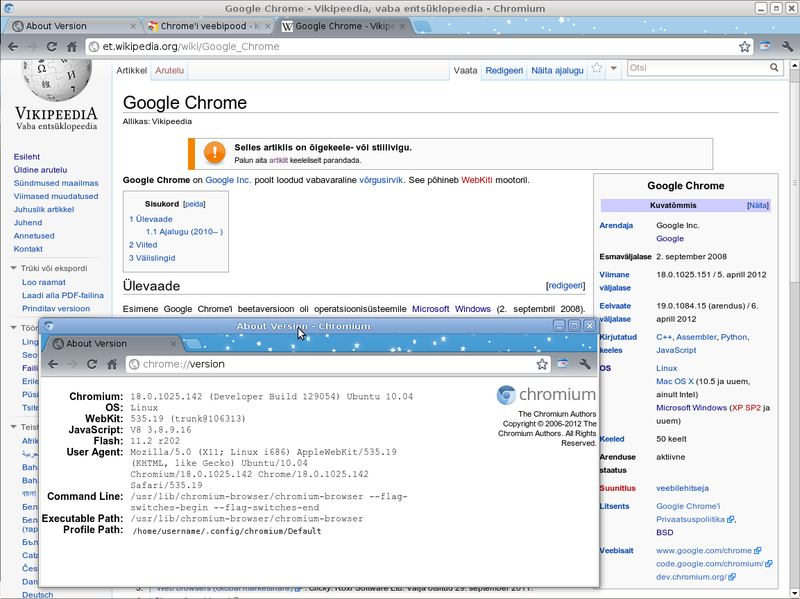Open code.google.com/chromium/ link
The height and width of the screenshot is (599, 800).
(710, 564)
